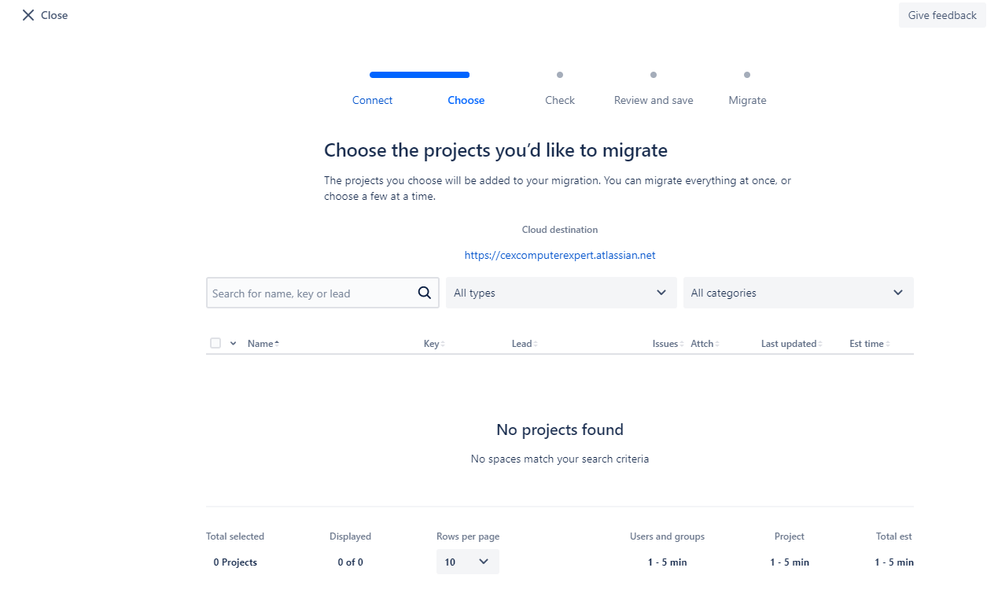Viewport: 998px width, 594px height.
Task: Sort by the Lead column header
Action: (524, 344)
